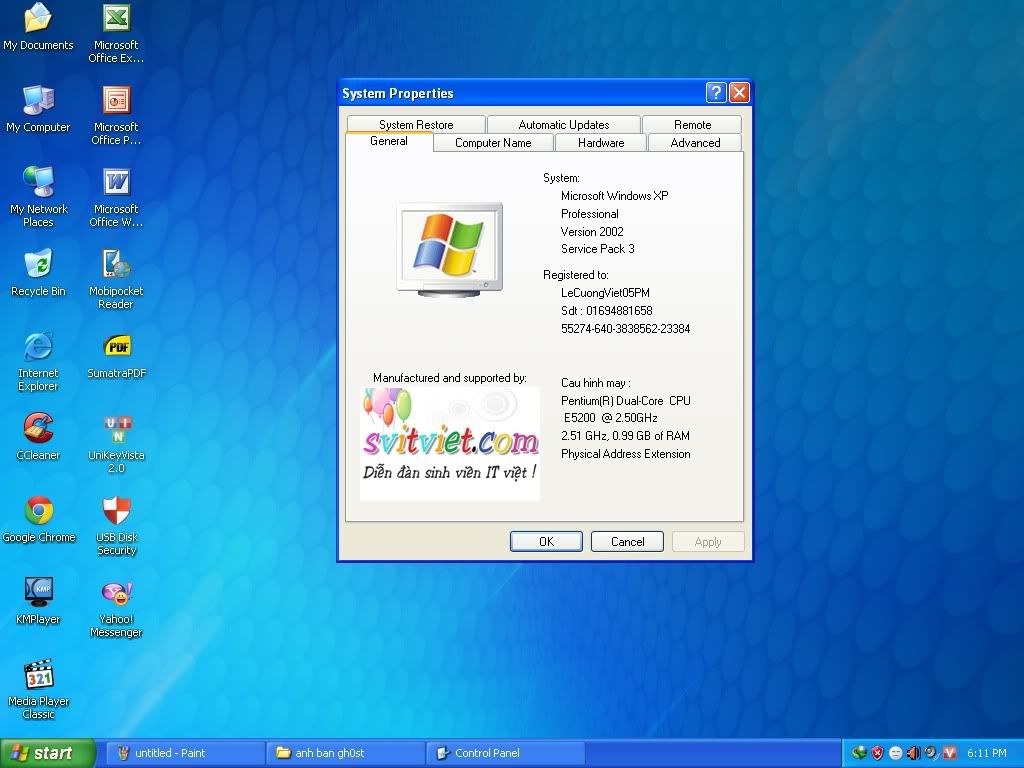Select the UniKeyVista 2.0 desktop icon

click(x=116, y=443)
